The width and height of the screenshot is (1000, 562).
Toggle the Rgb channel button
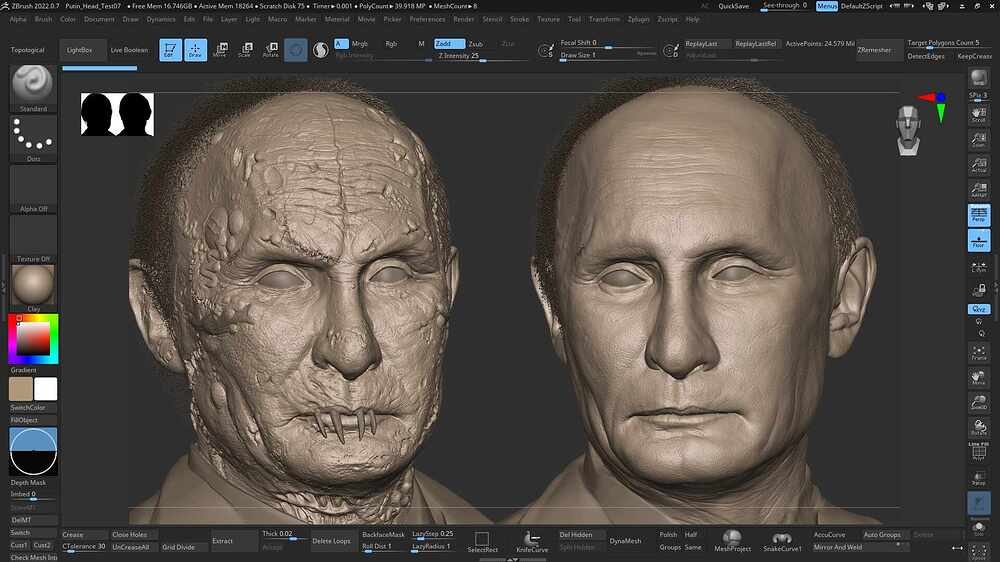point(391,44)
